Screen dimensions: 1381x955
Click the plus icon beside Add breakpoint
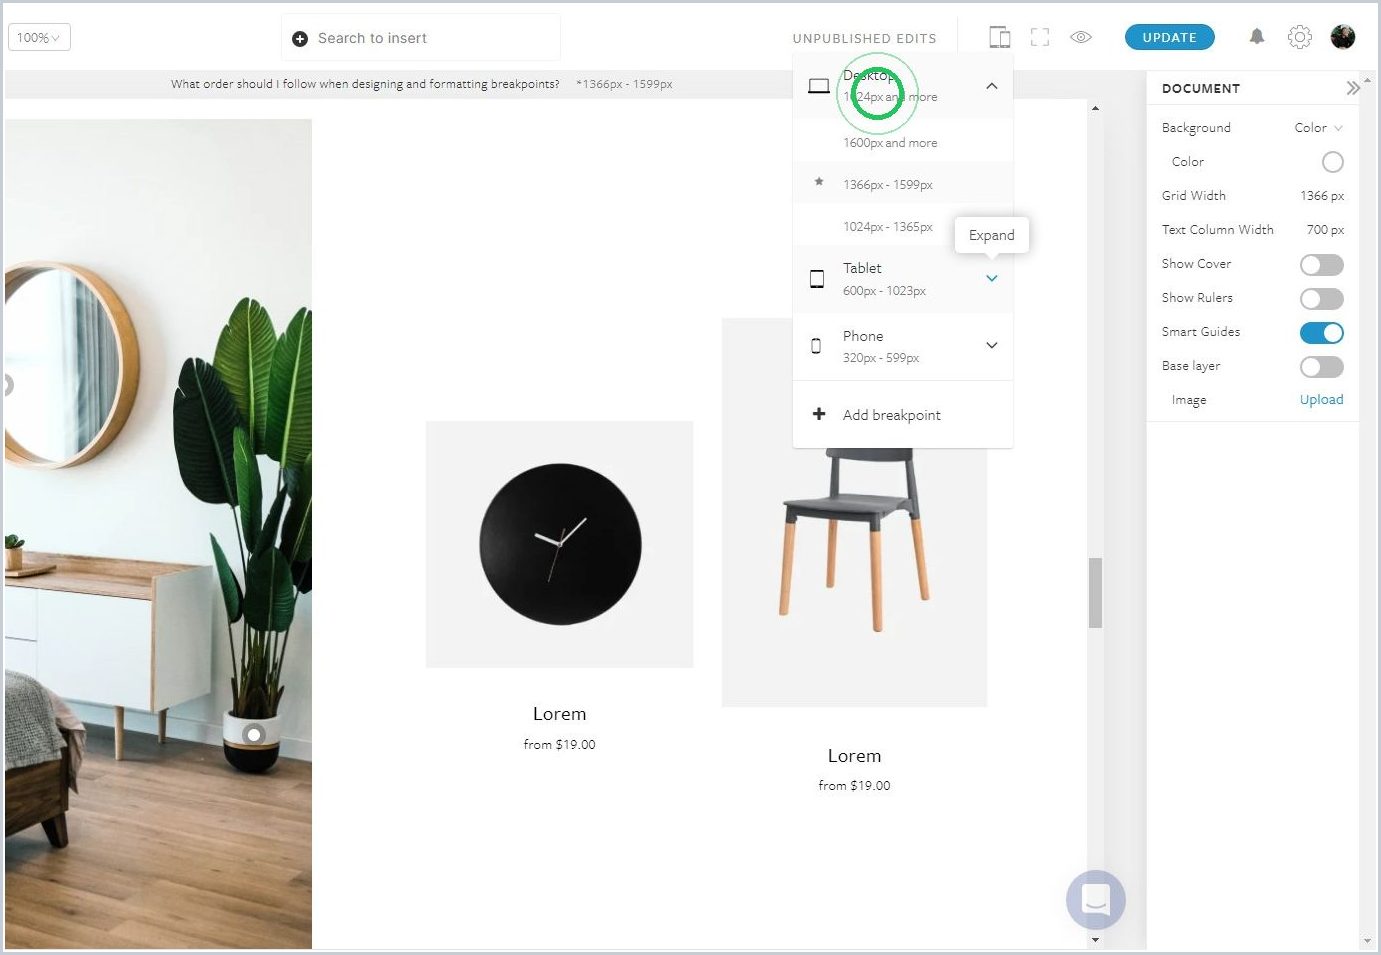(819, 414)
